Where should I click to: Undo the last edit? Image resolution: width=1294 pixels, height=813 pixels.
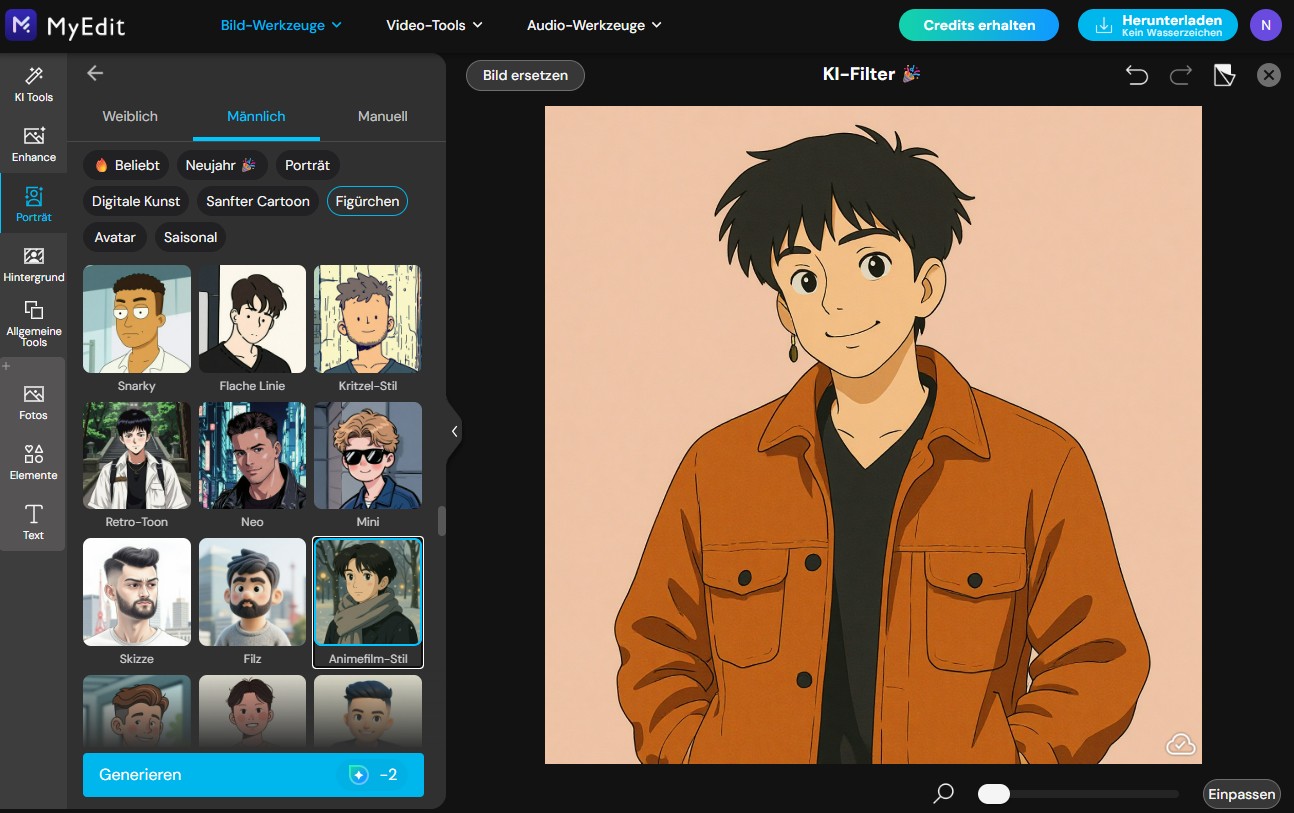pos(1137,74)
